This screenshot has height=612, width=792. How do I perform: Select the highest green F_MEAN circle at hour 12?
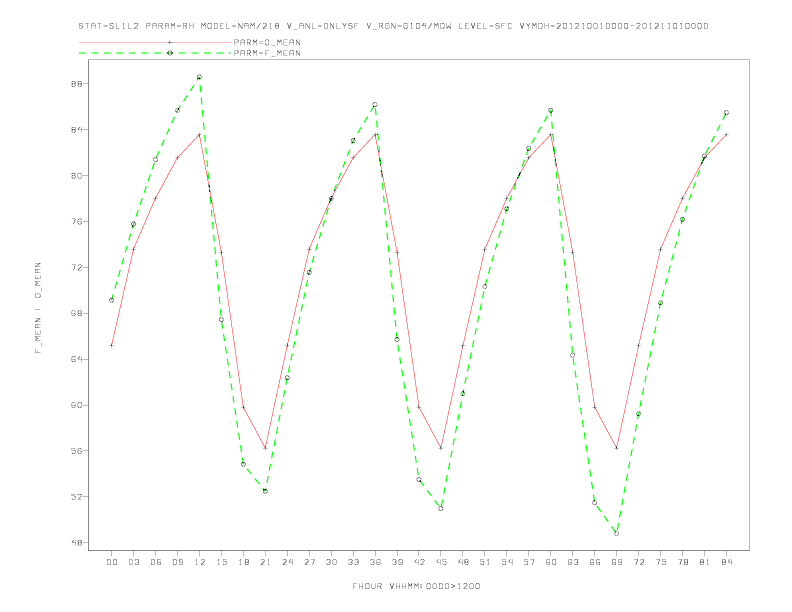point(200,77)
